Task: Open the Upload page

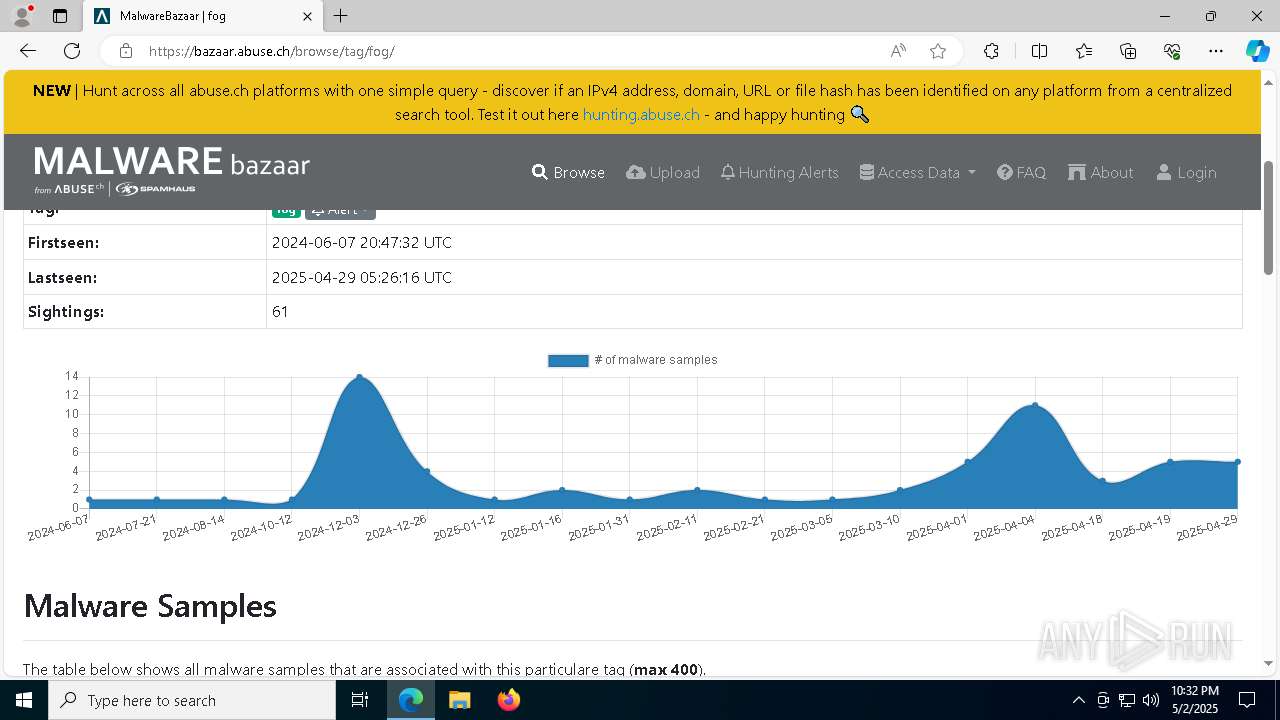Action: point(663,172)
